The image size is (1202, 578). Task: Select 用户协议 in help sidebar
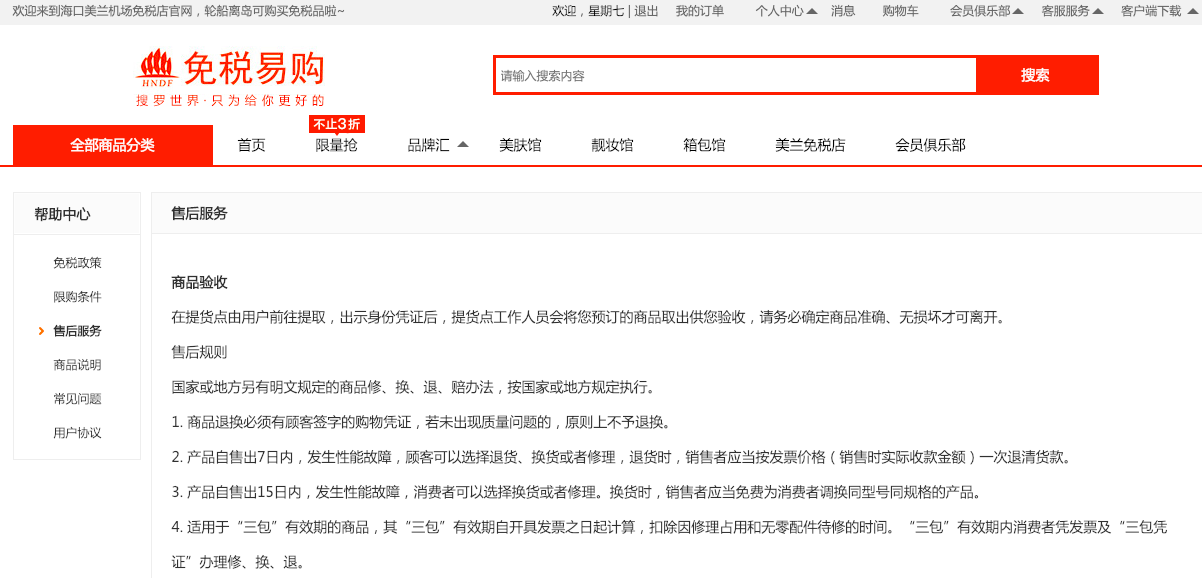click(77, 433)
